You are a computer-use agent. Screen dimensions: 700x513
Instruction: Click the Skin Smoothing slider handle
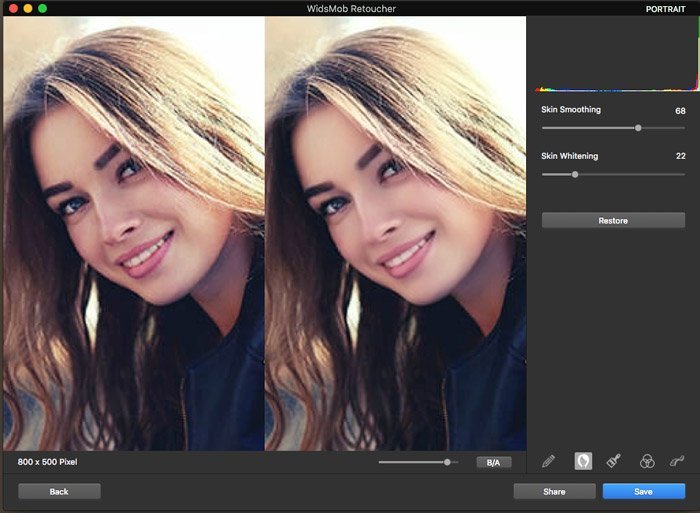click(638, 128)
